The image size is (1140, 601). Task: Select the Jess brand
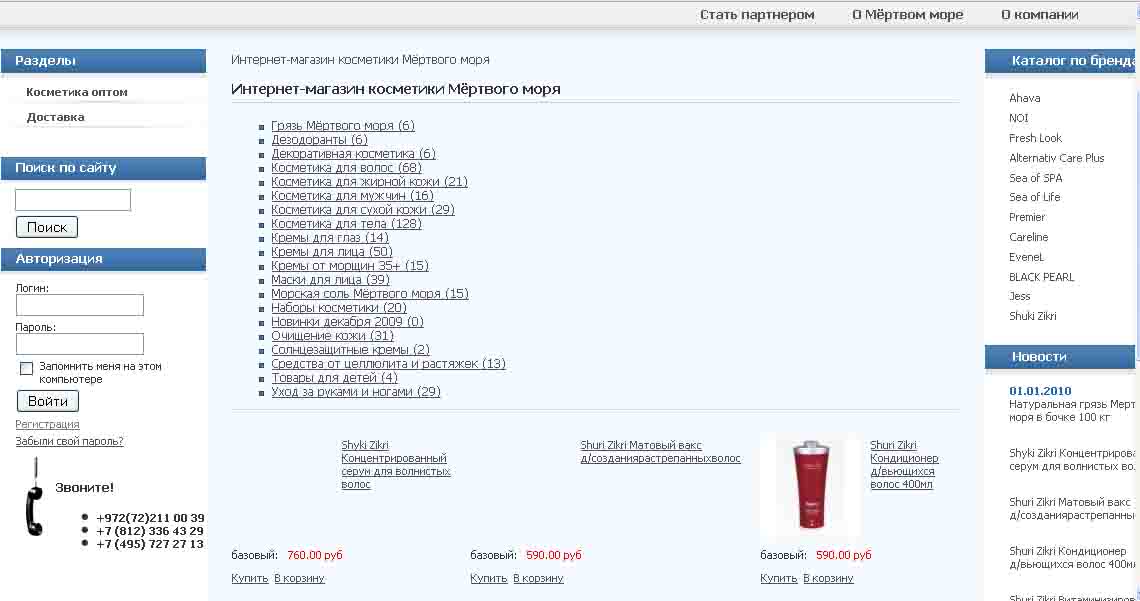(1019, 297)
